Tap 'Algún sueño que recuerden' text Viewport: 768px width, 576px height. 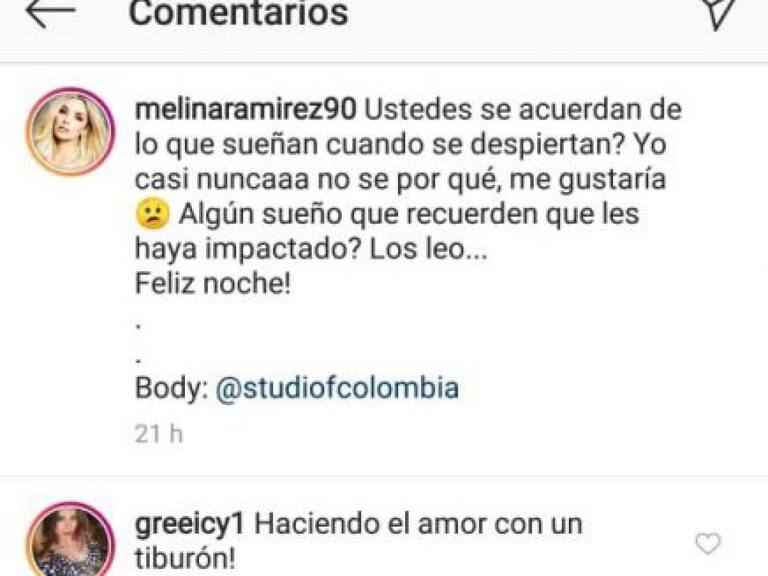(x=360, y=215)
